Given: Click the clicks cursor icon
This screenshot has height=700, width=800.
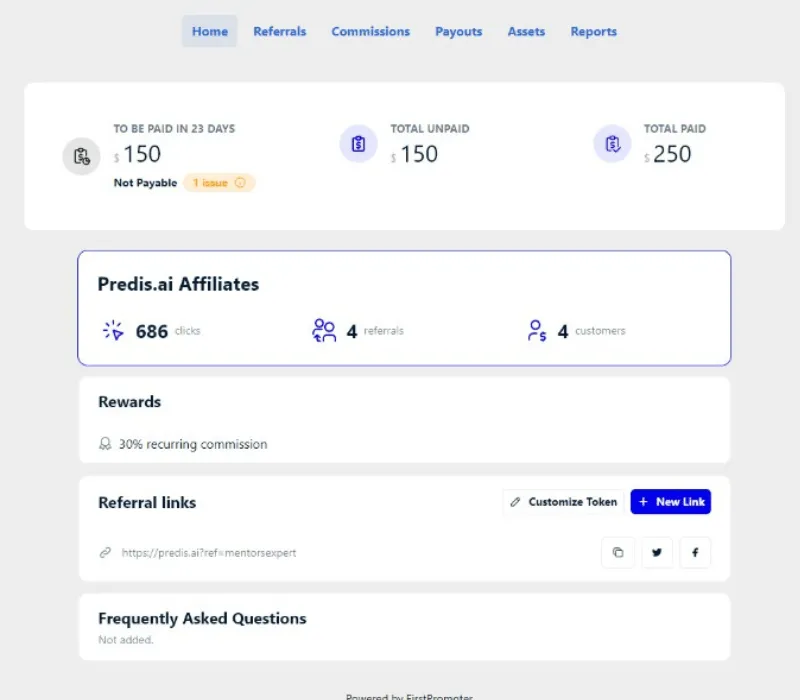Looking at the screenshot, I should 113,331.
